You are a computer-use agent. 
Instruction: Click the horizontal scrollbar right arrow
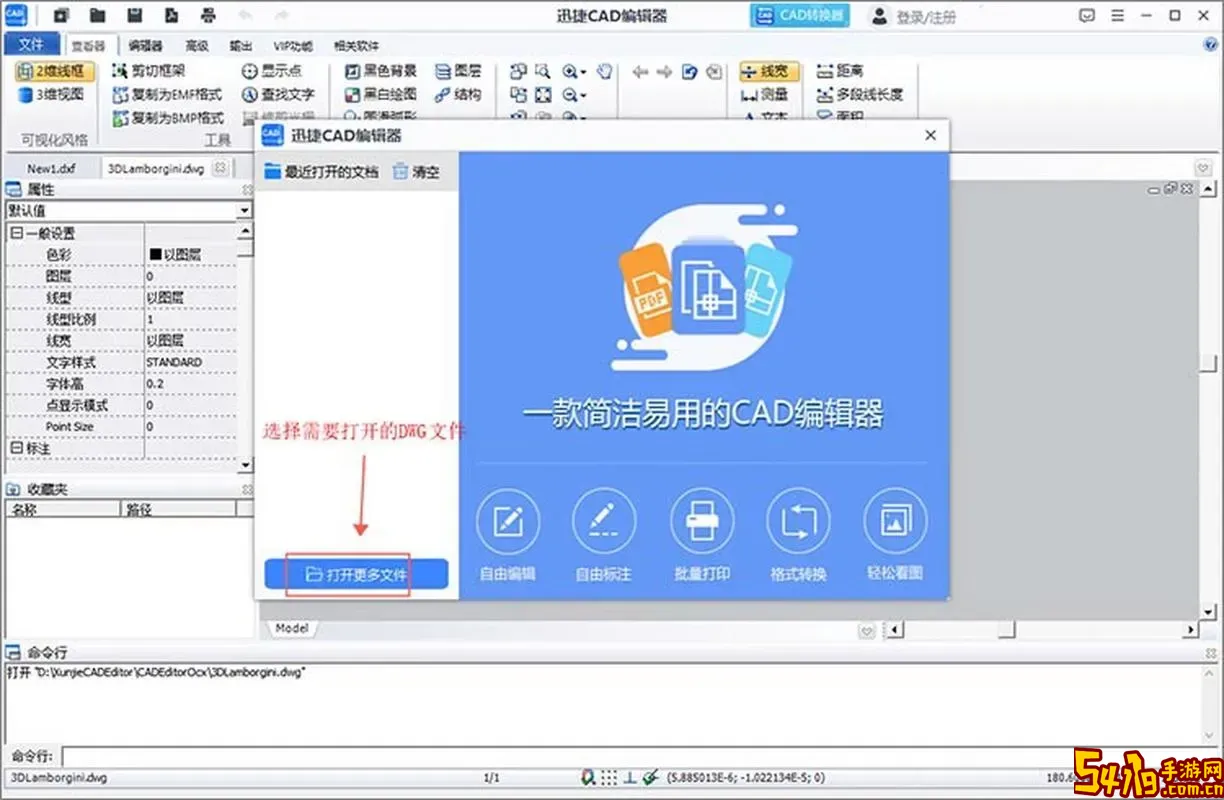click(x=1190, y=630)
